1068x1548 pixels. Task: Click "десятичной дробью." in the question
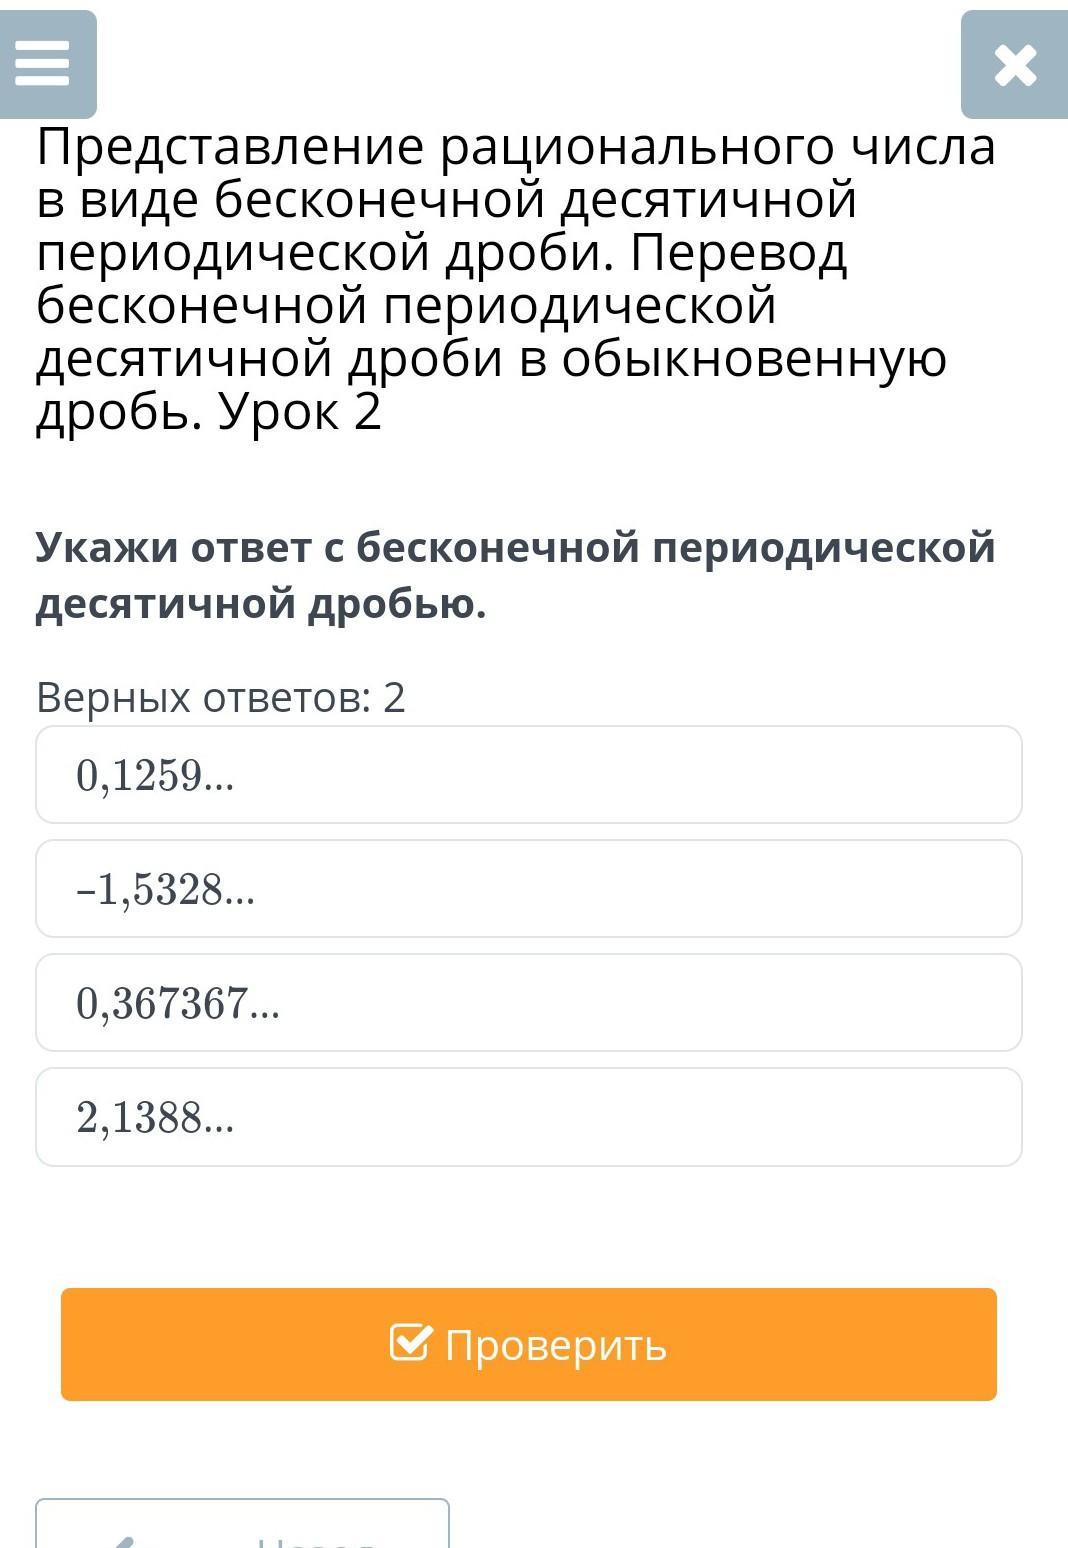point(261,603)
